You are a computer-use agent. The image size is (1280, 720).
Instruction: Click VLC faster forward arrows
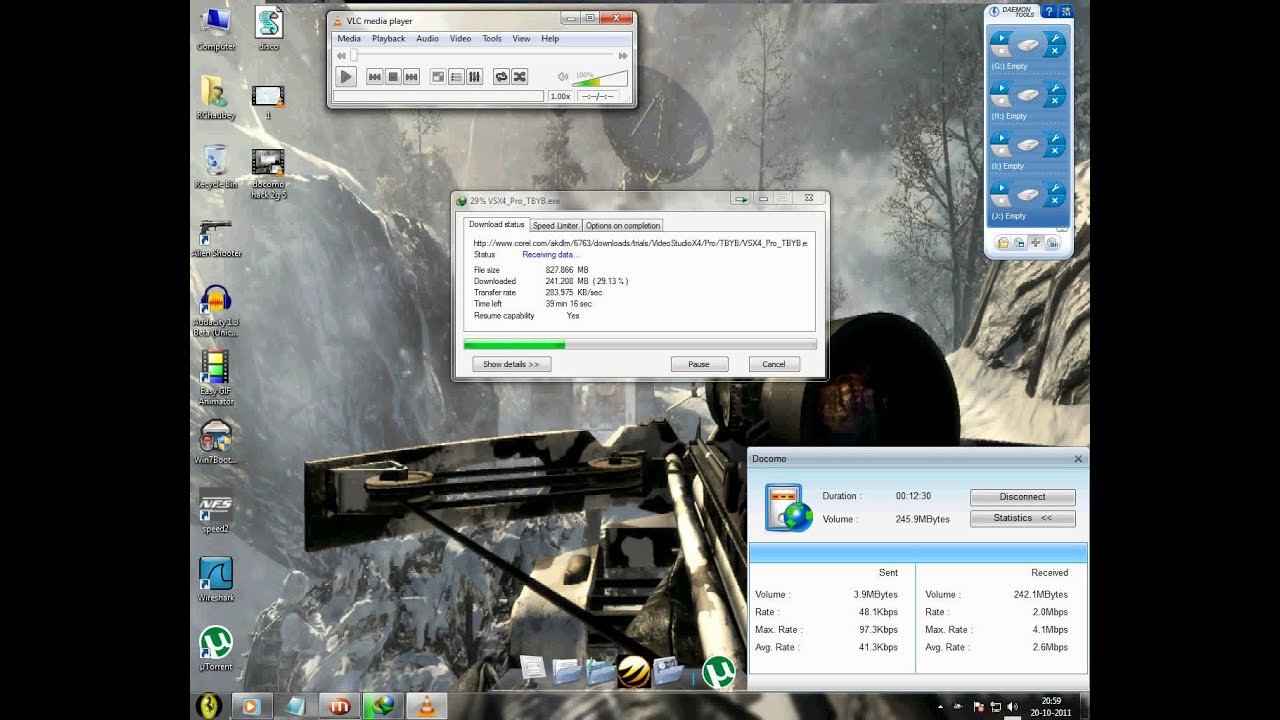pyautogui.click(x=623, y=56)
